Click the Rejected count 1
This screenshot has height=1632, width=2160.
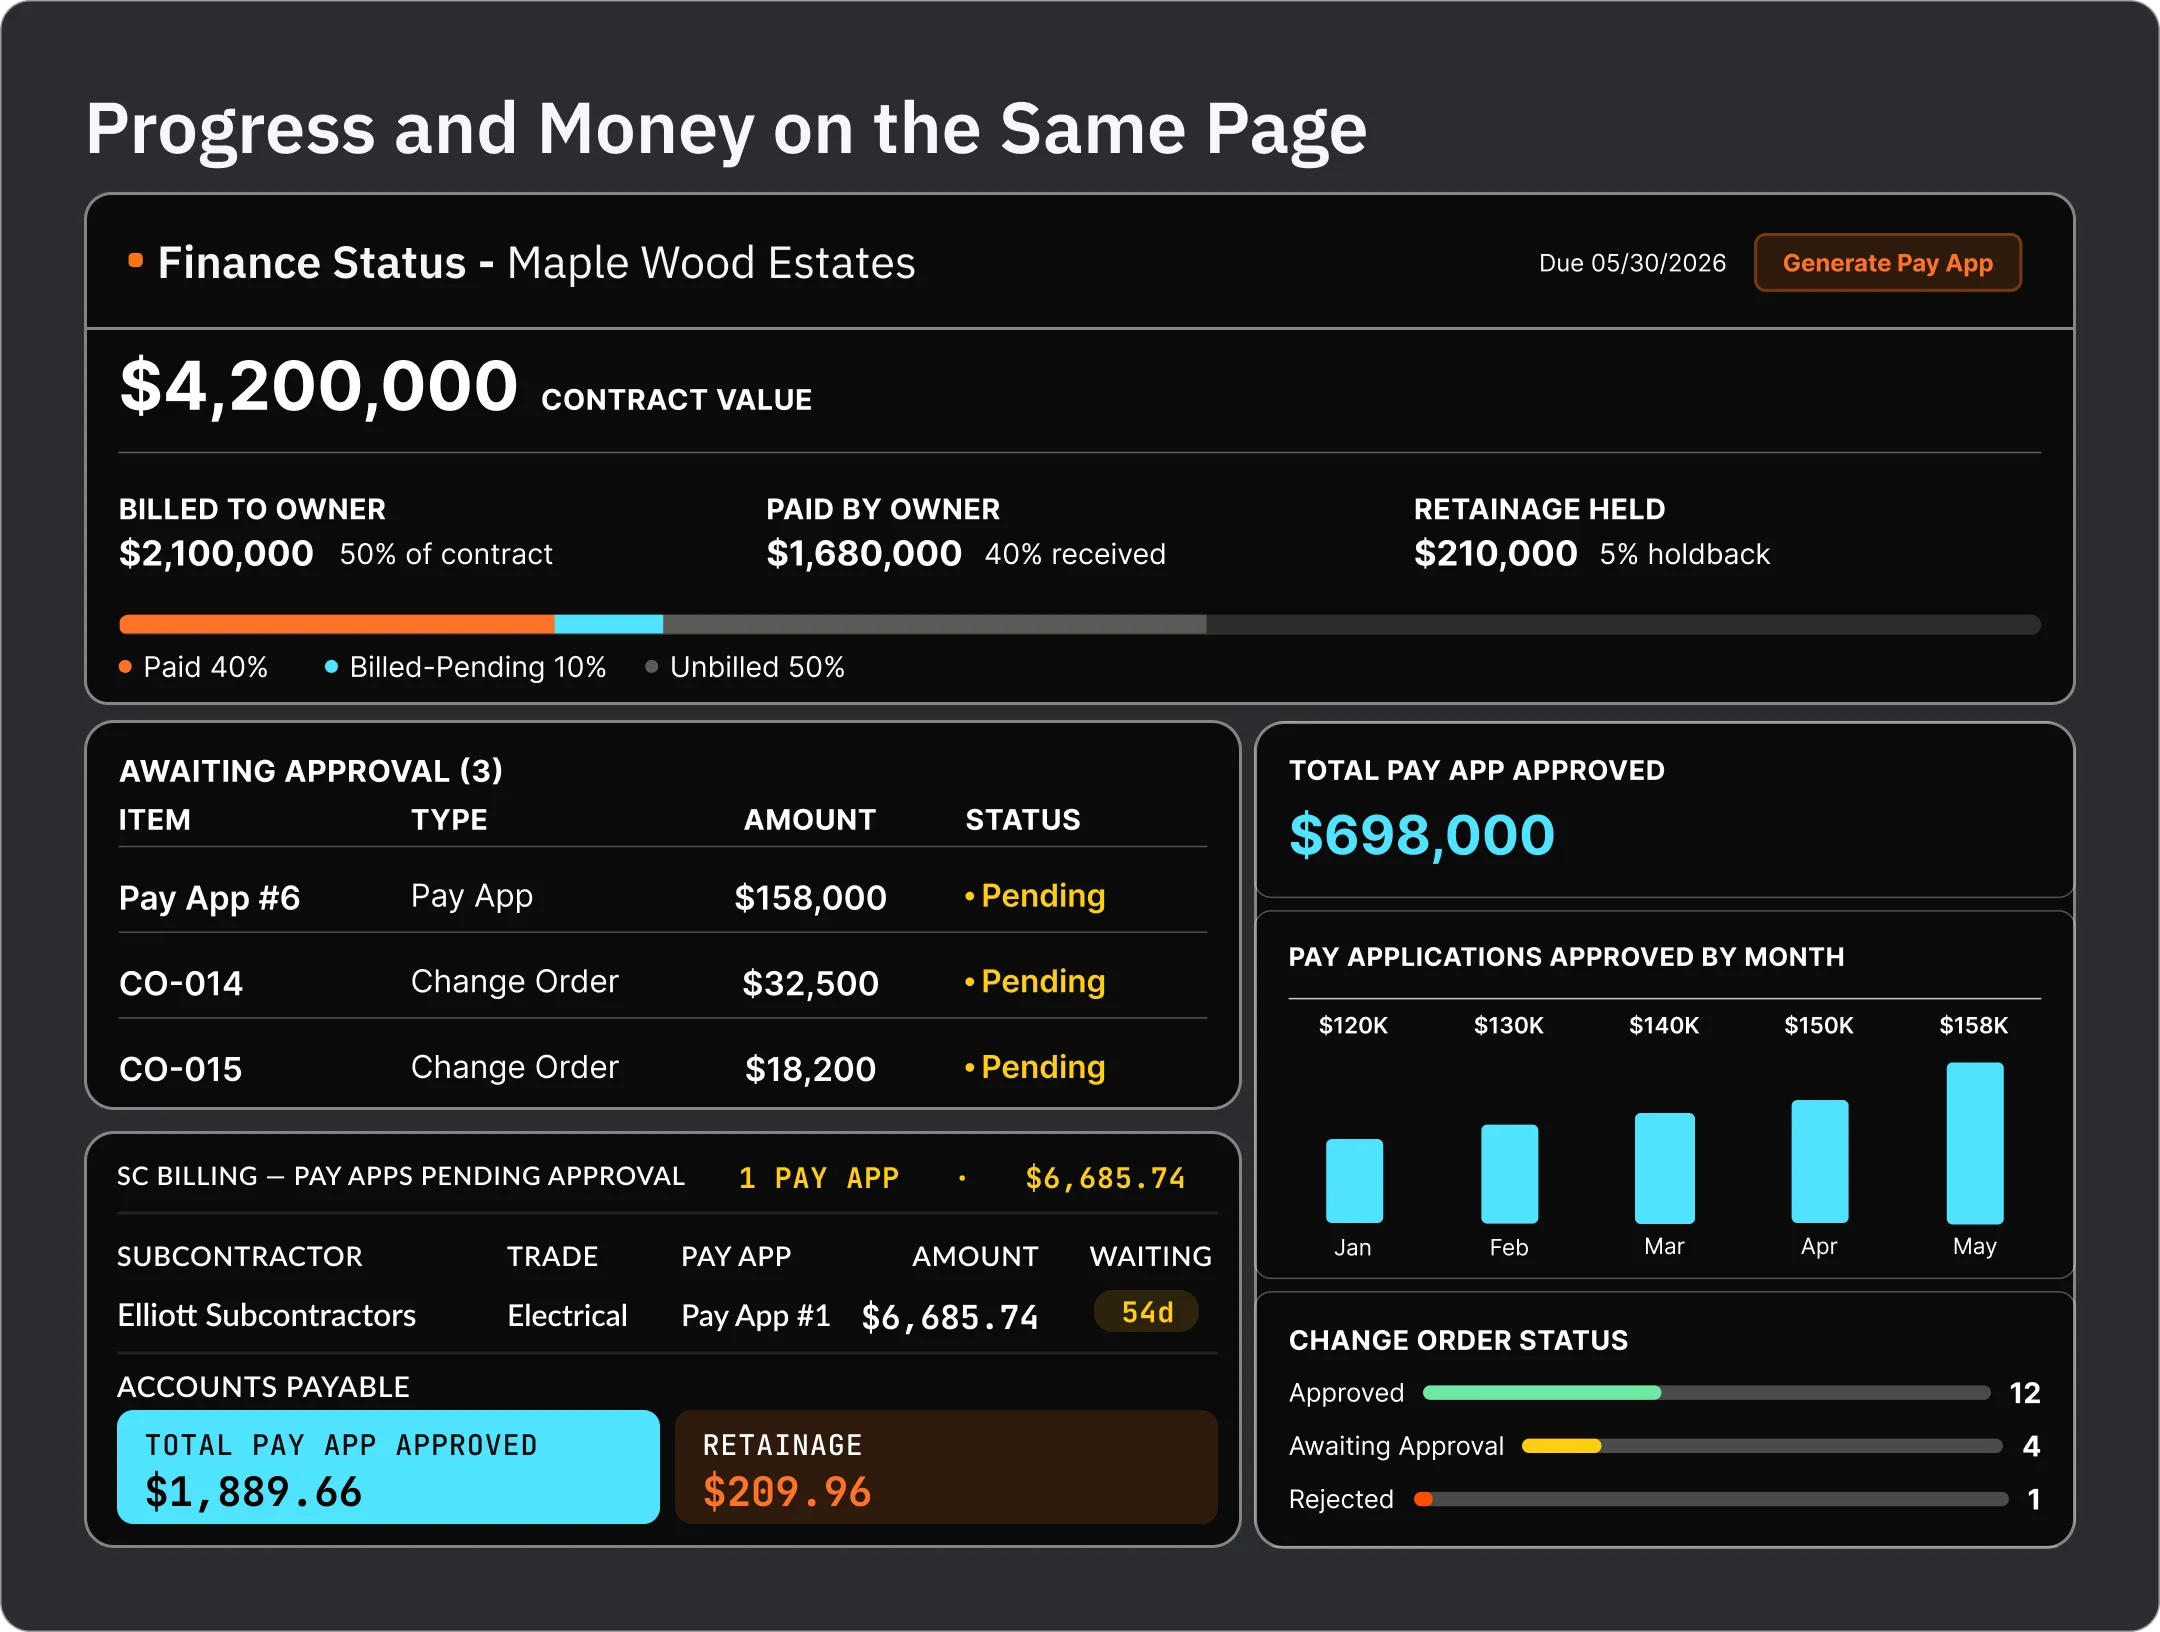click(2034, 1499)
